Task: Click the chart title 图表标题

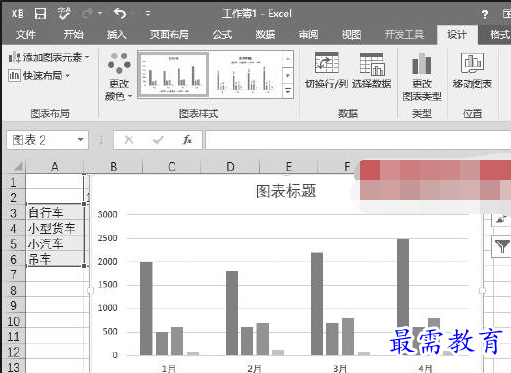Action: tap(286, 191)
